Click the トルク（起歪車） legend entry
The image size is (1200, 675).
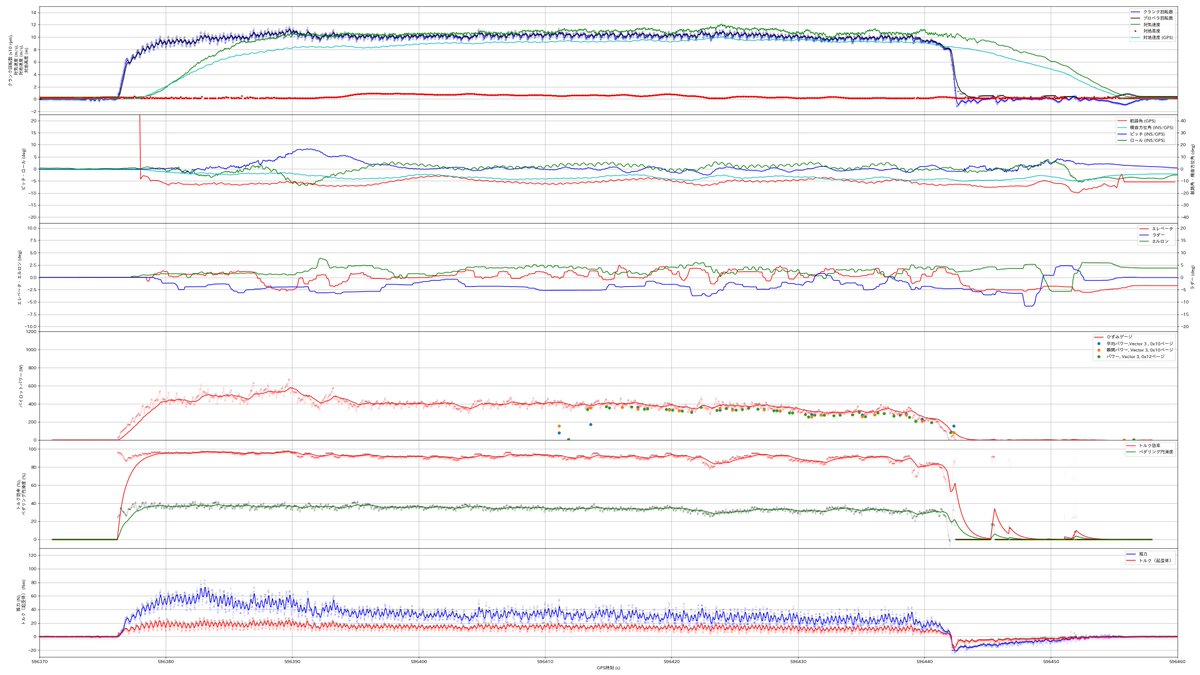tap(1148, 560)
